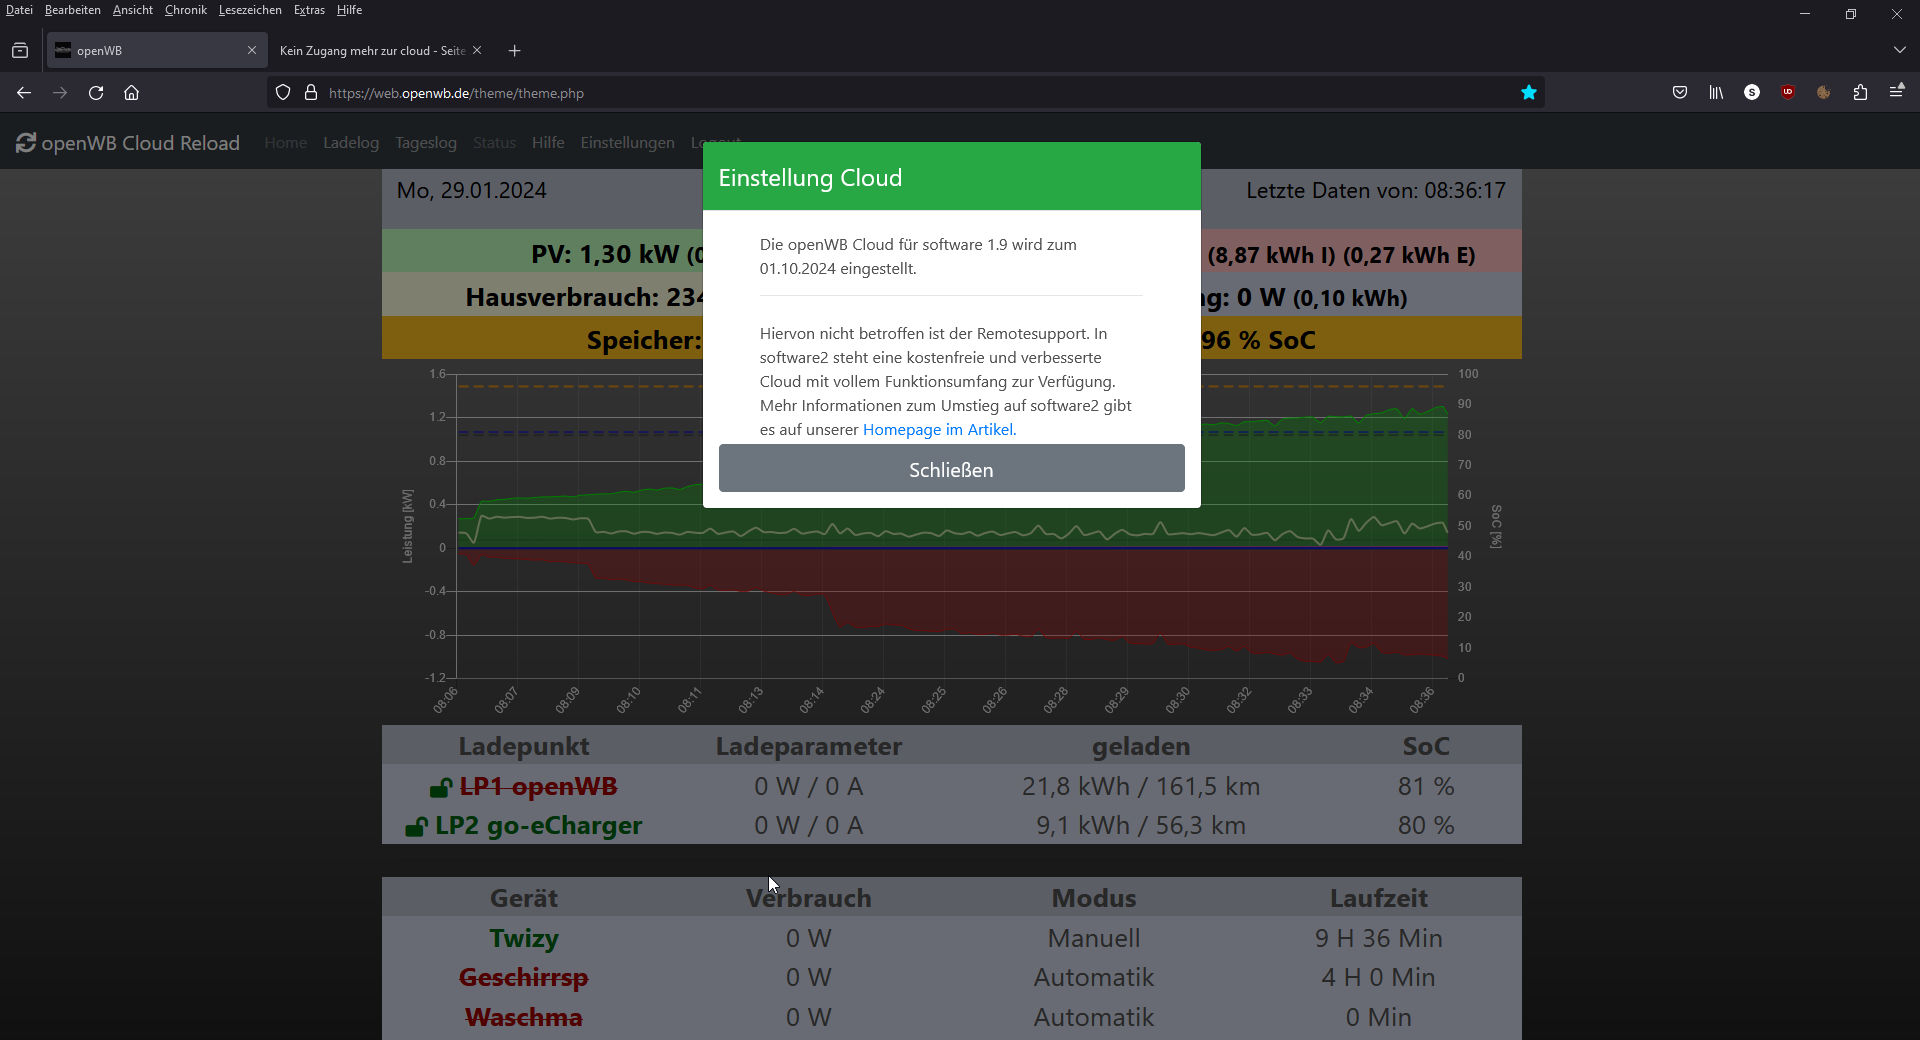The width and height of the screenshot is (1920, 1040).
Task: Close the dialog with the Schließen button
Action: [952, 468]
